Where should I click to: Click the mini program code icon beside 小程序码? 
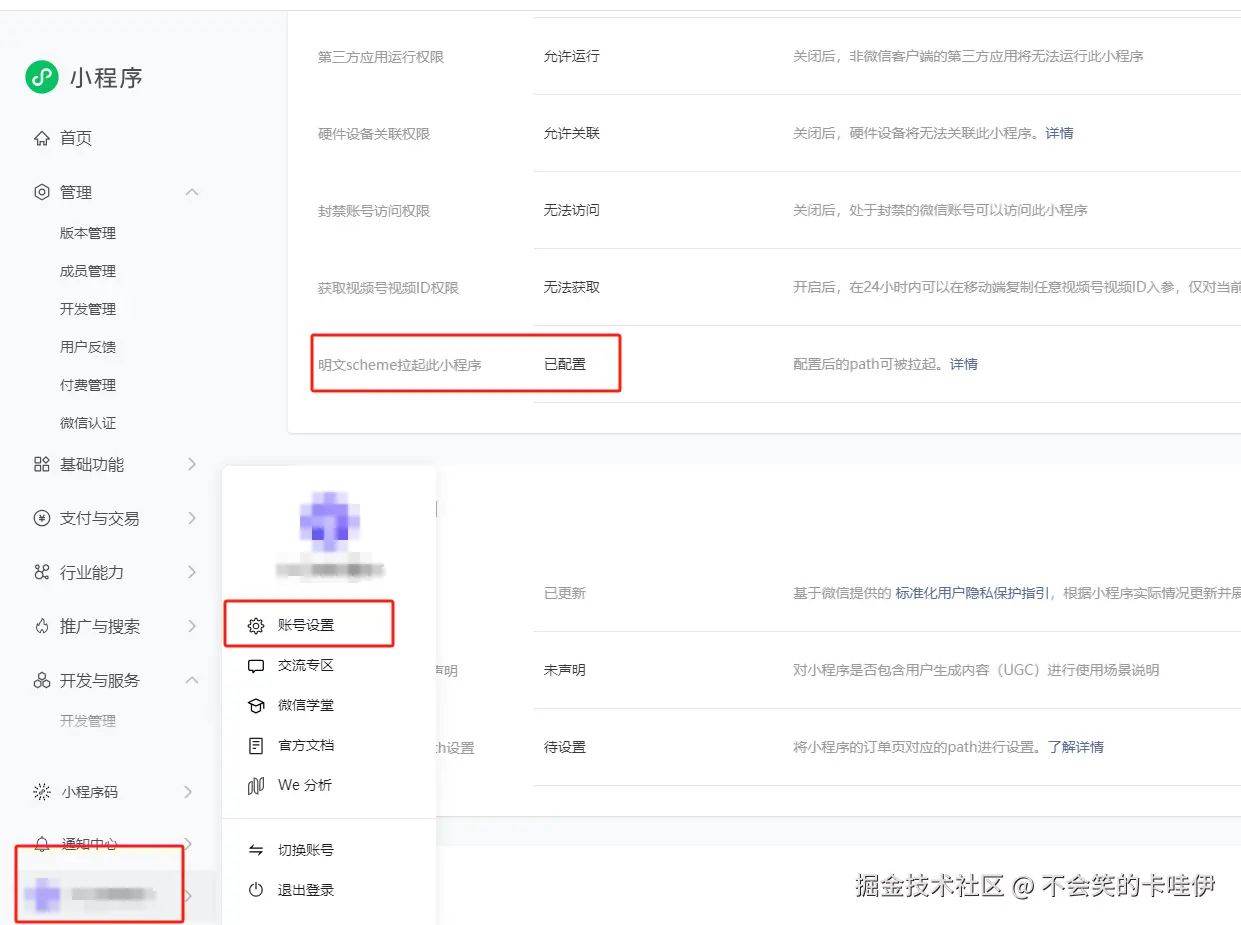click(41, 792)
